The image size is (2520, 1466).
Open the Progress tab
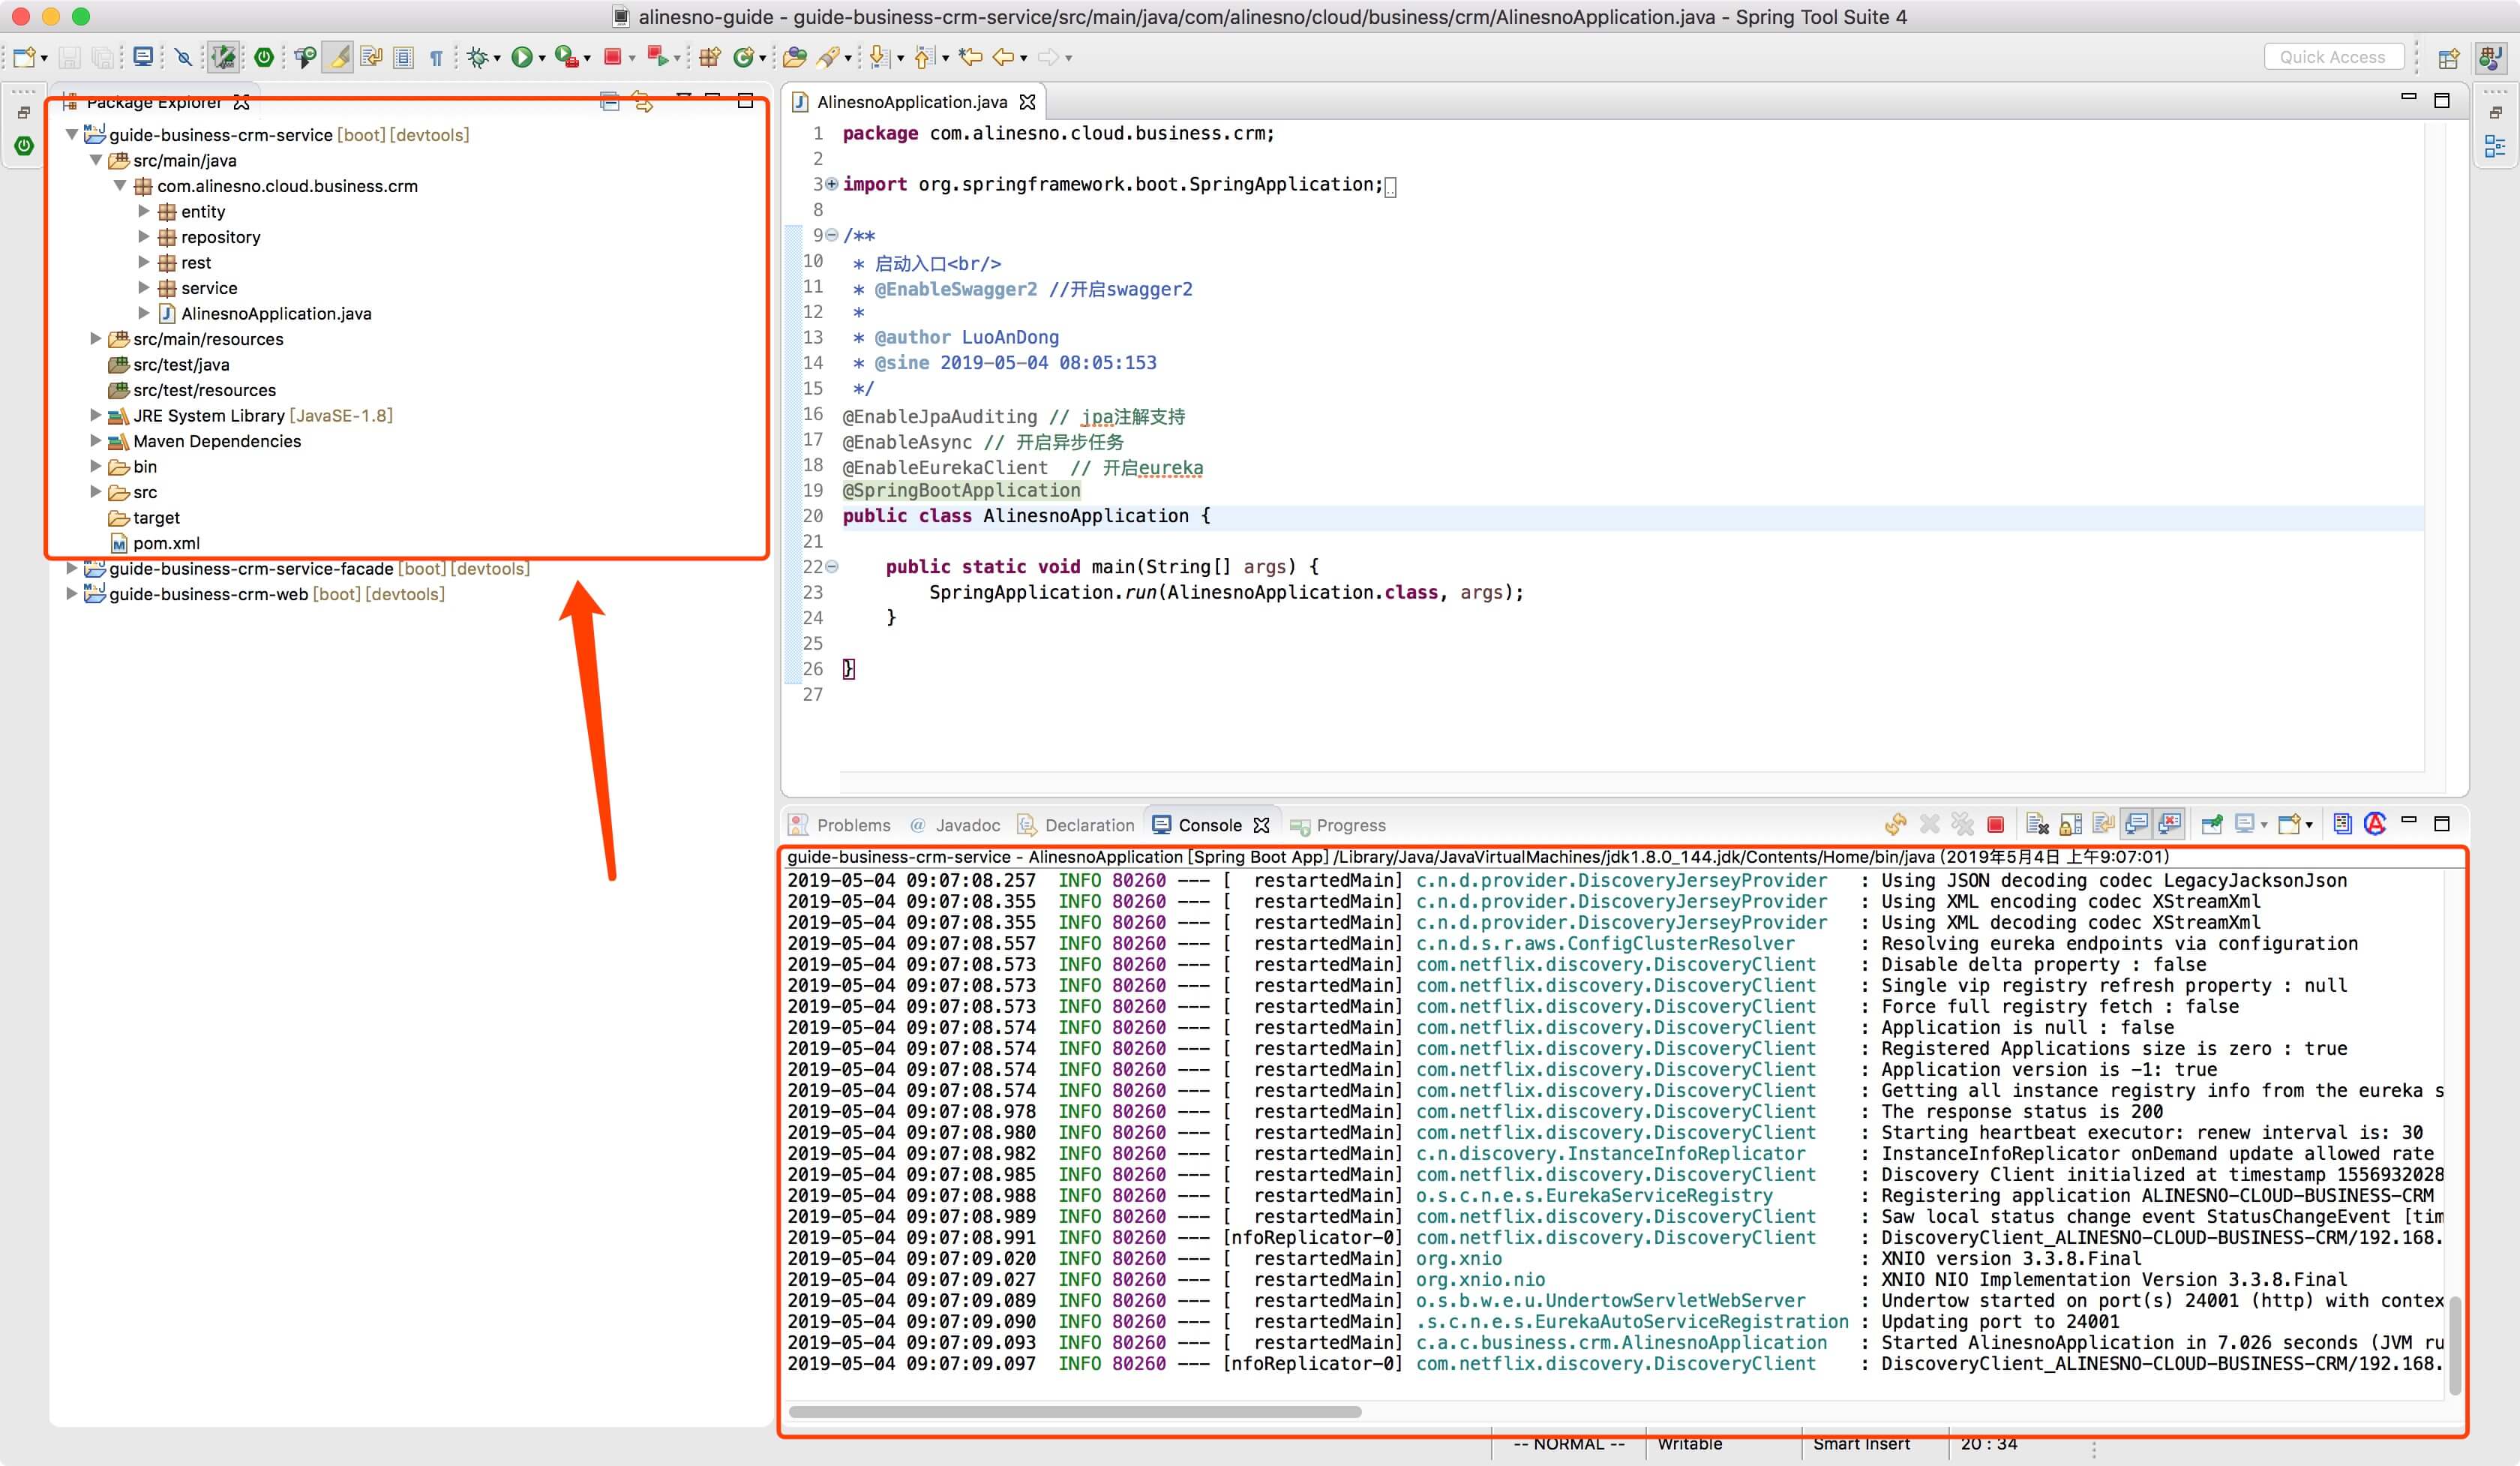point(1349,825)
